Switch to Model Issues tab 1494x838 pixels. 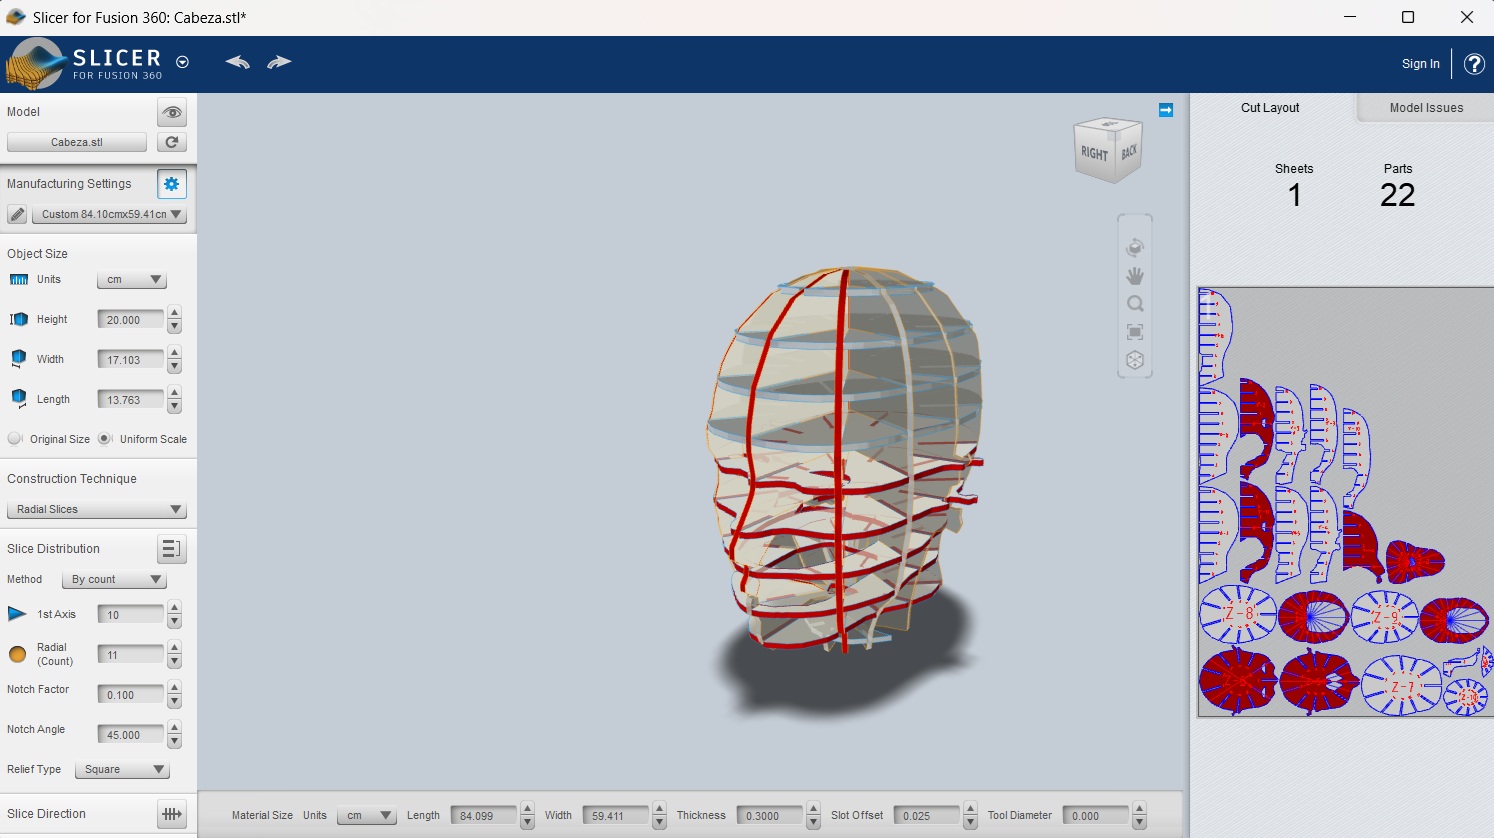(x=1425, y=108)
